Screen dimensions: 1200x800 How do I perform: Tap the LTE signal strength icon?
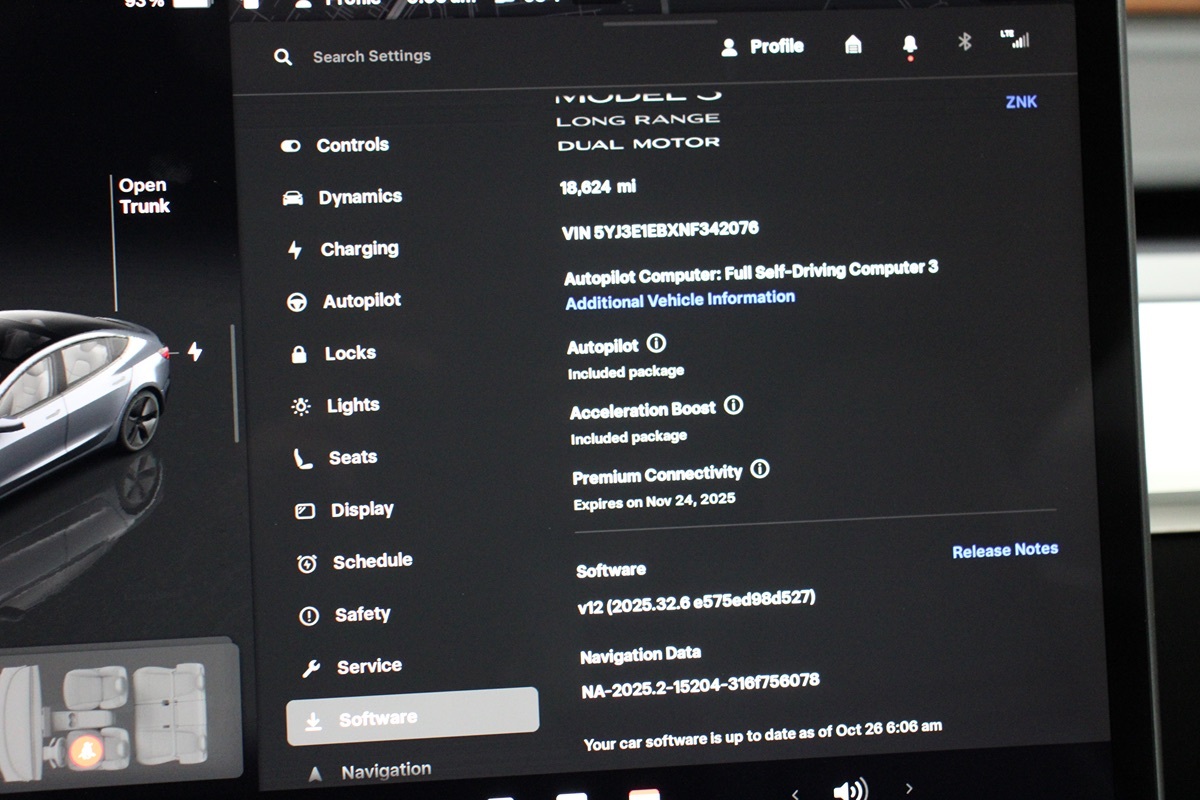click(x=1015, y=40)
